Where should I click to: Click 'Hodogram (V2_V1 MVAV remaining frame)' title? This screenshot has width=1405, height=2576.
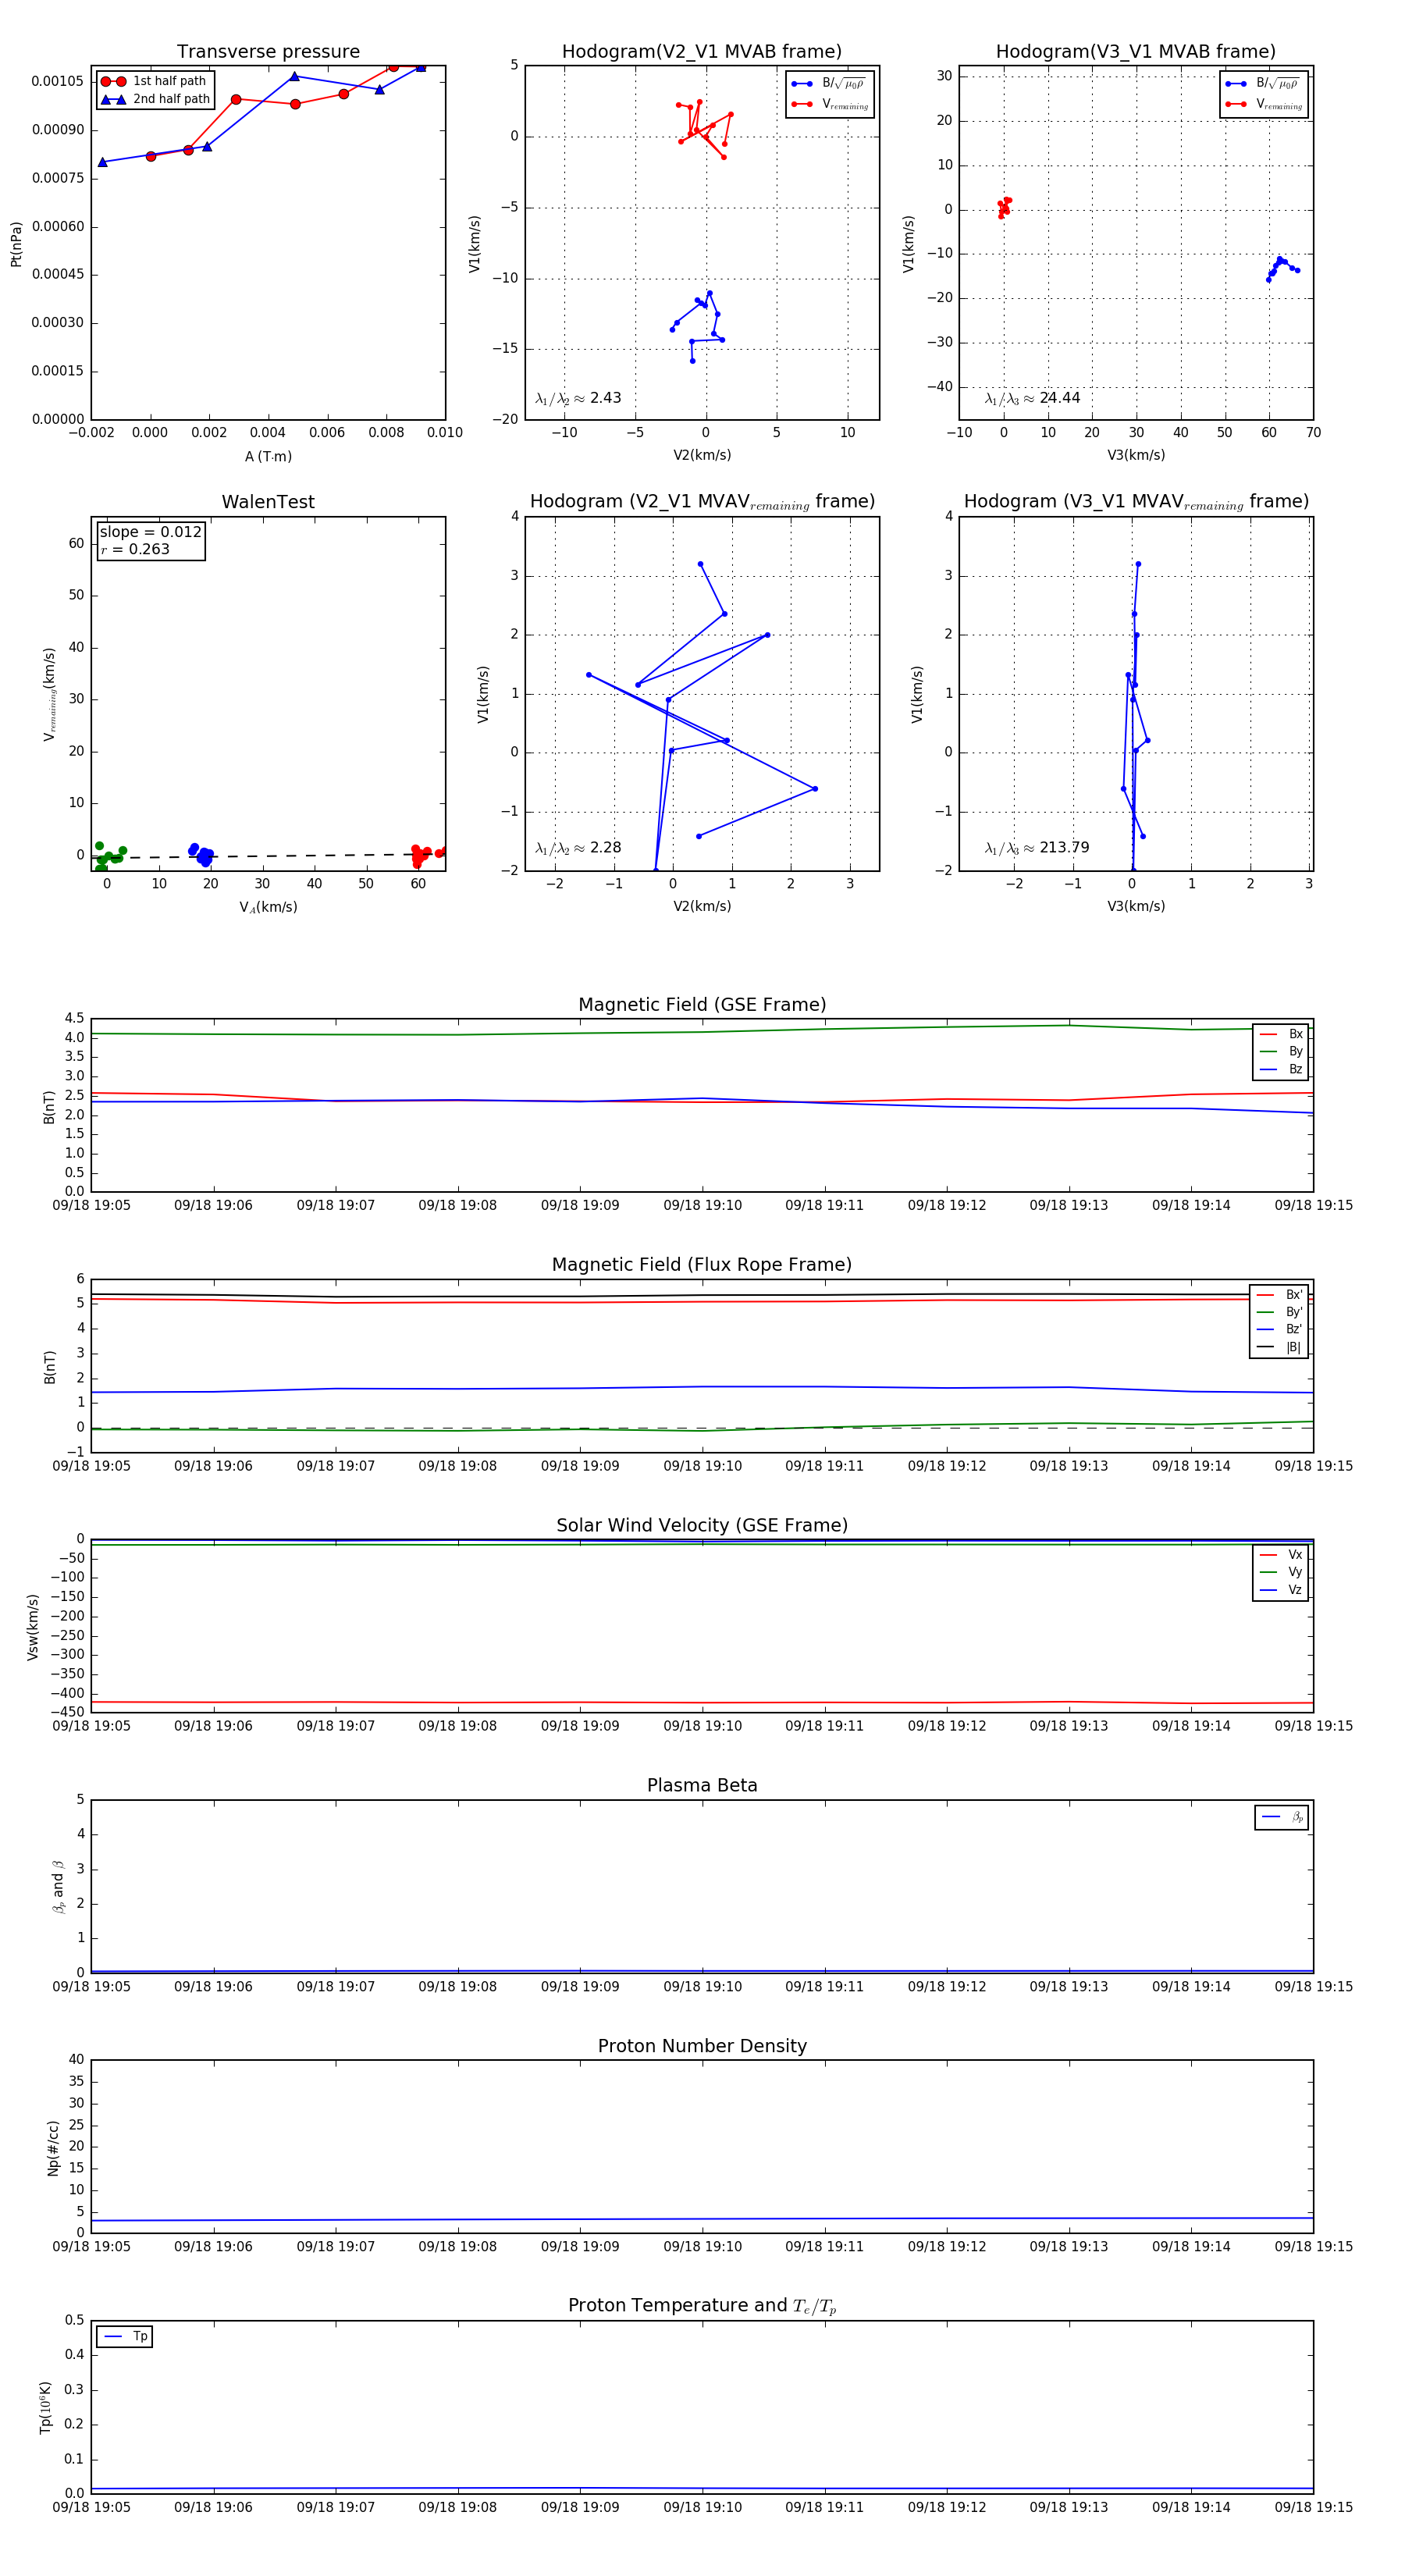tap(702, 502)
